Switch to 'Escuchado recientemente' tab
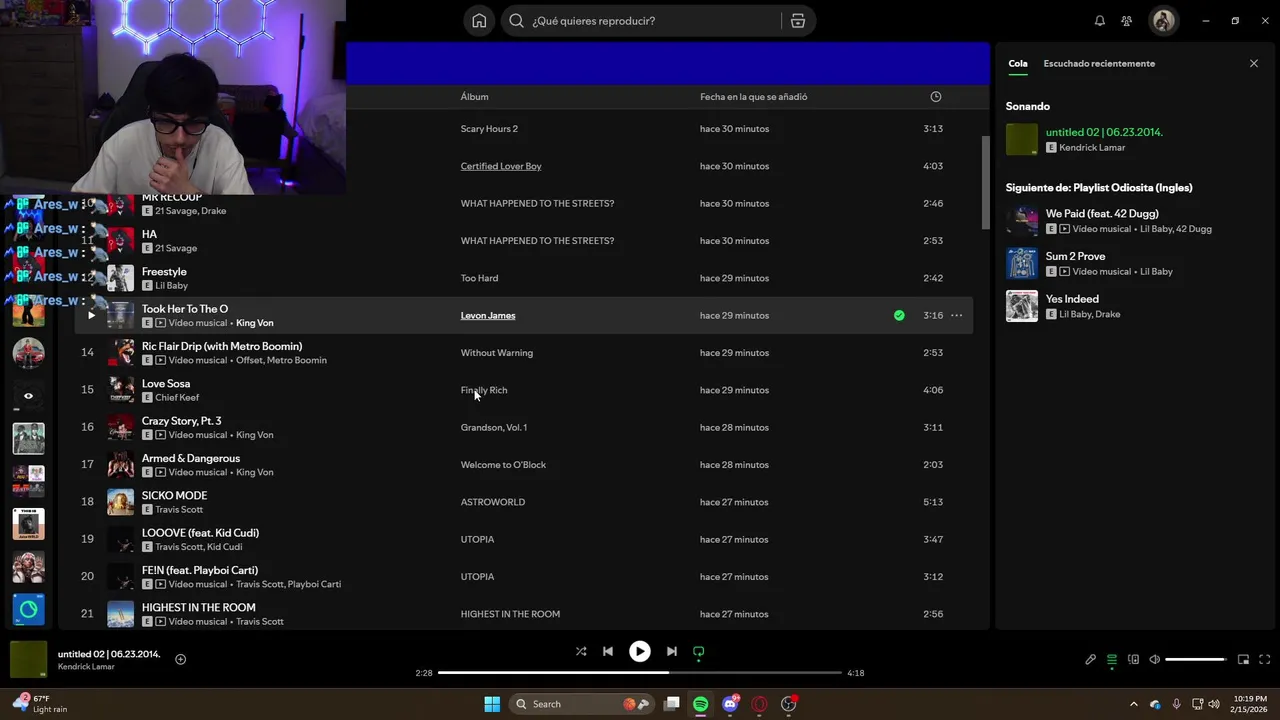This screenshot has width=1280, height=720. coord(1099,63)
